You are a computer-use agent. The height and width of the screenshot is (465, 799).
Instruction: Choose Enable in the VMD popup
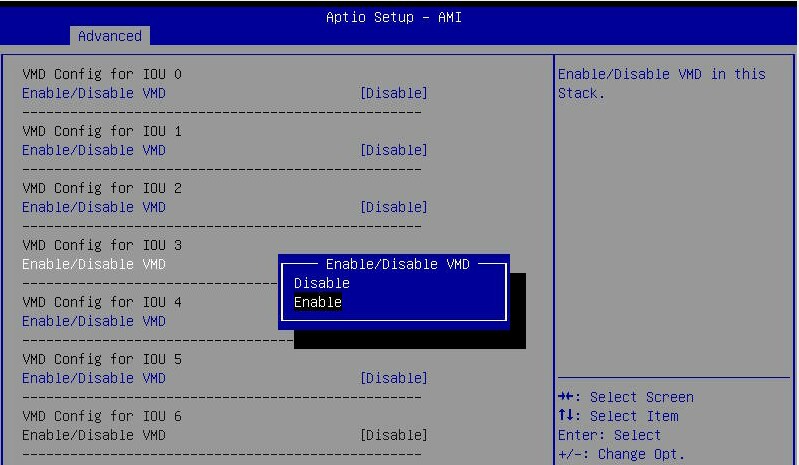click(x=318, y=302)
